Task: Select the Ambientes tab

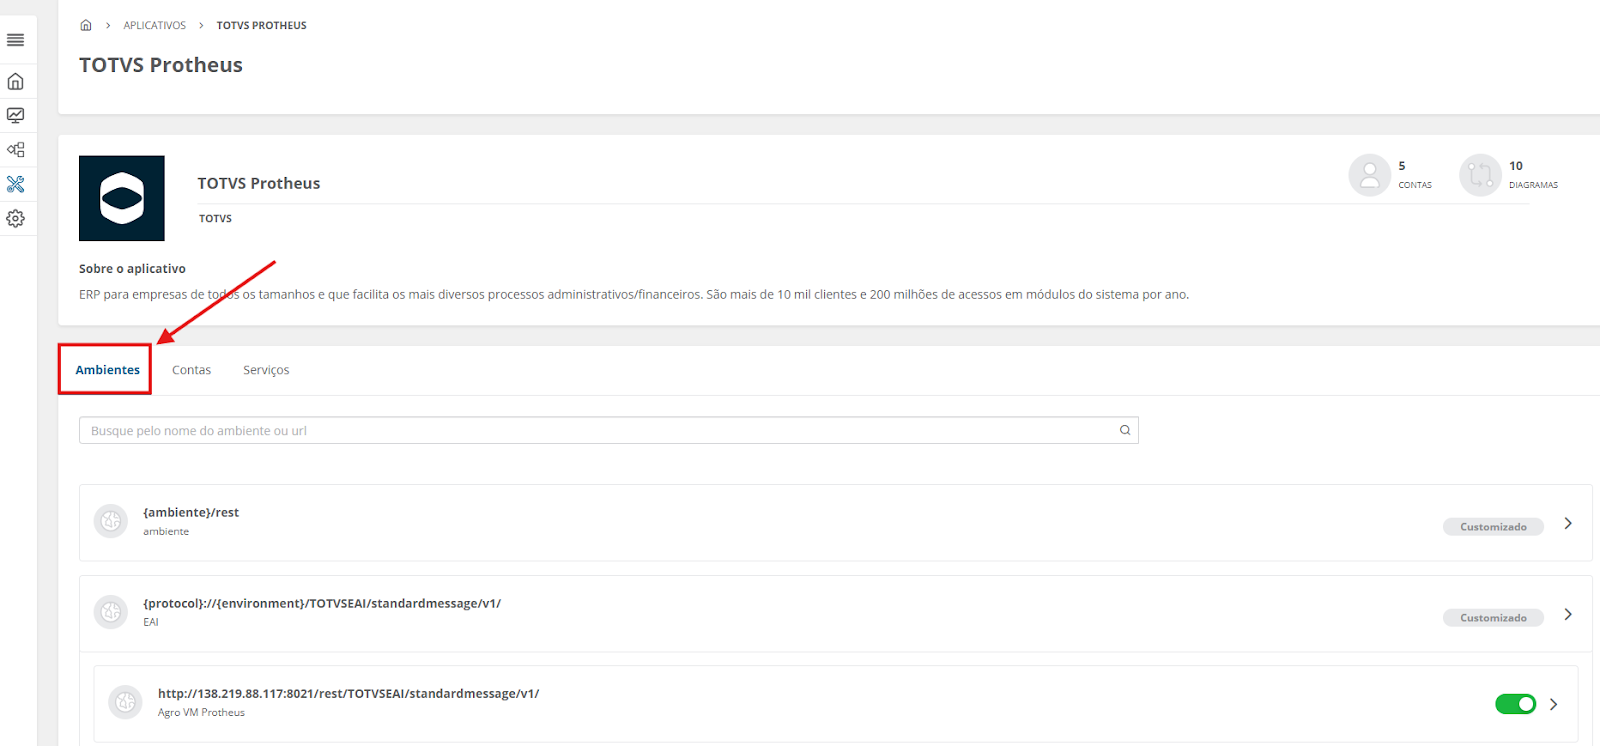Action: [107, 370]
